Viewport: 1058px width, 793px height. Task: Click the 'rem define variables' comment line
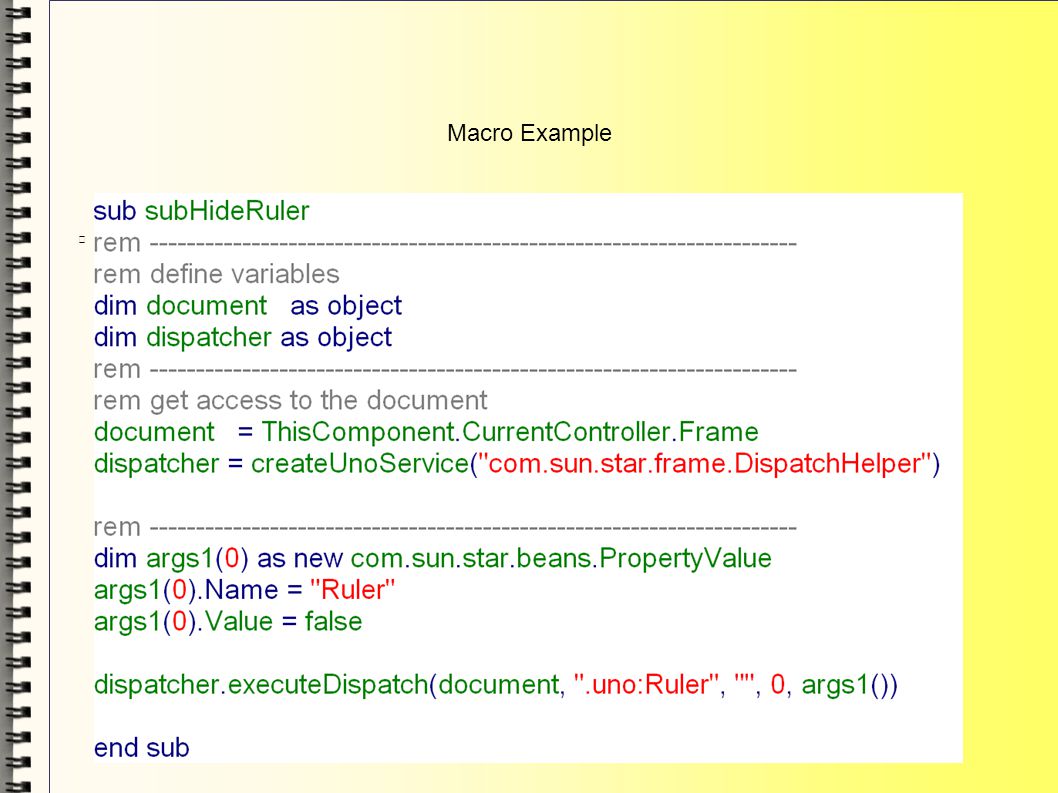pyautogui.click(x=217, y=275)
